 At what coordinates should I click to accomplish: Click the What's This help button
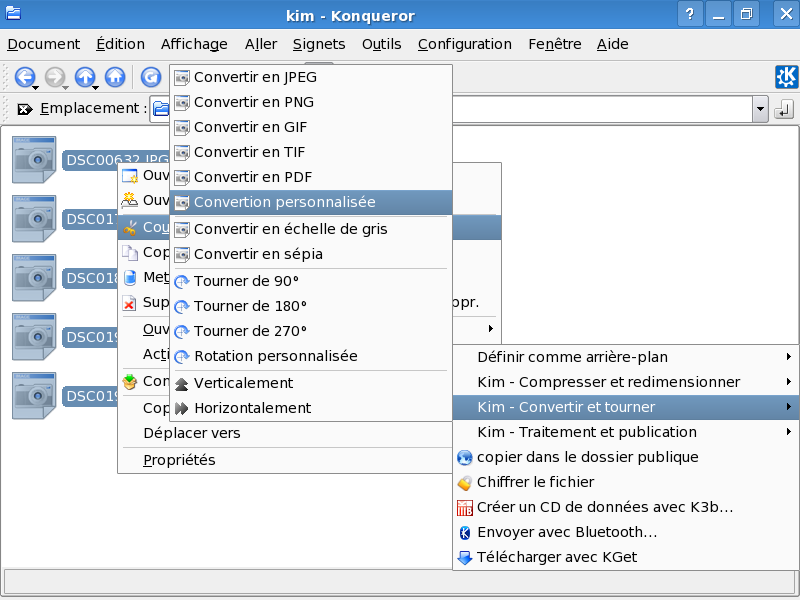click(690, 14)
